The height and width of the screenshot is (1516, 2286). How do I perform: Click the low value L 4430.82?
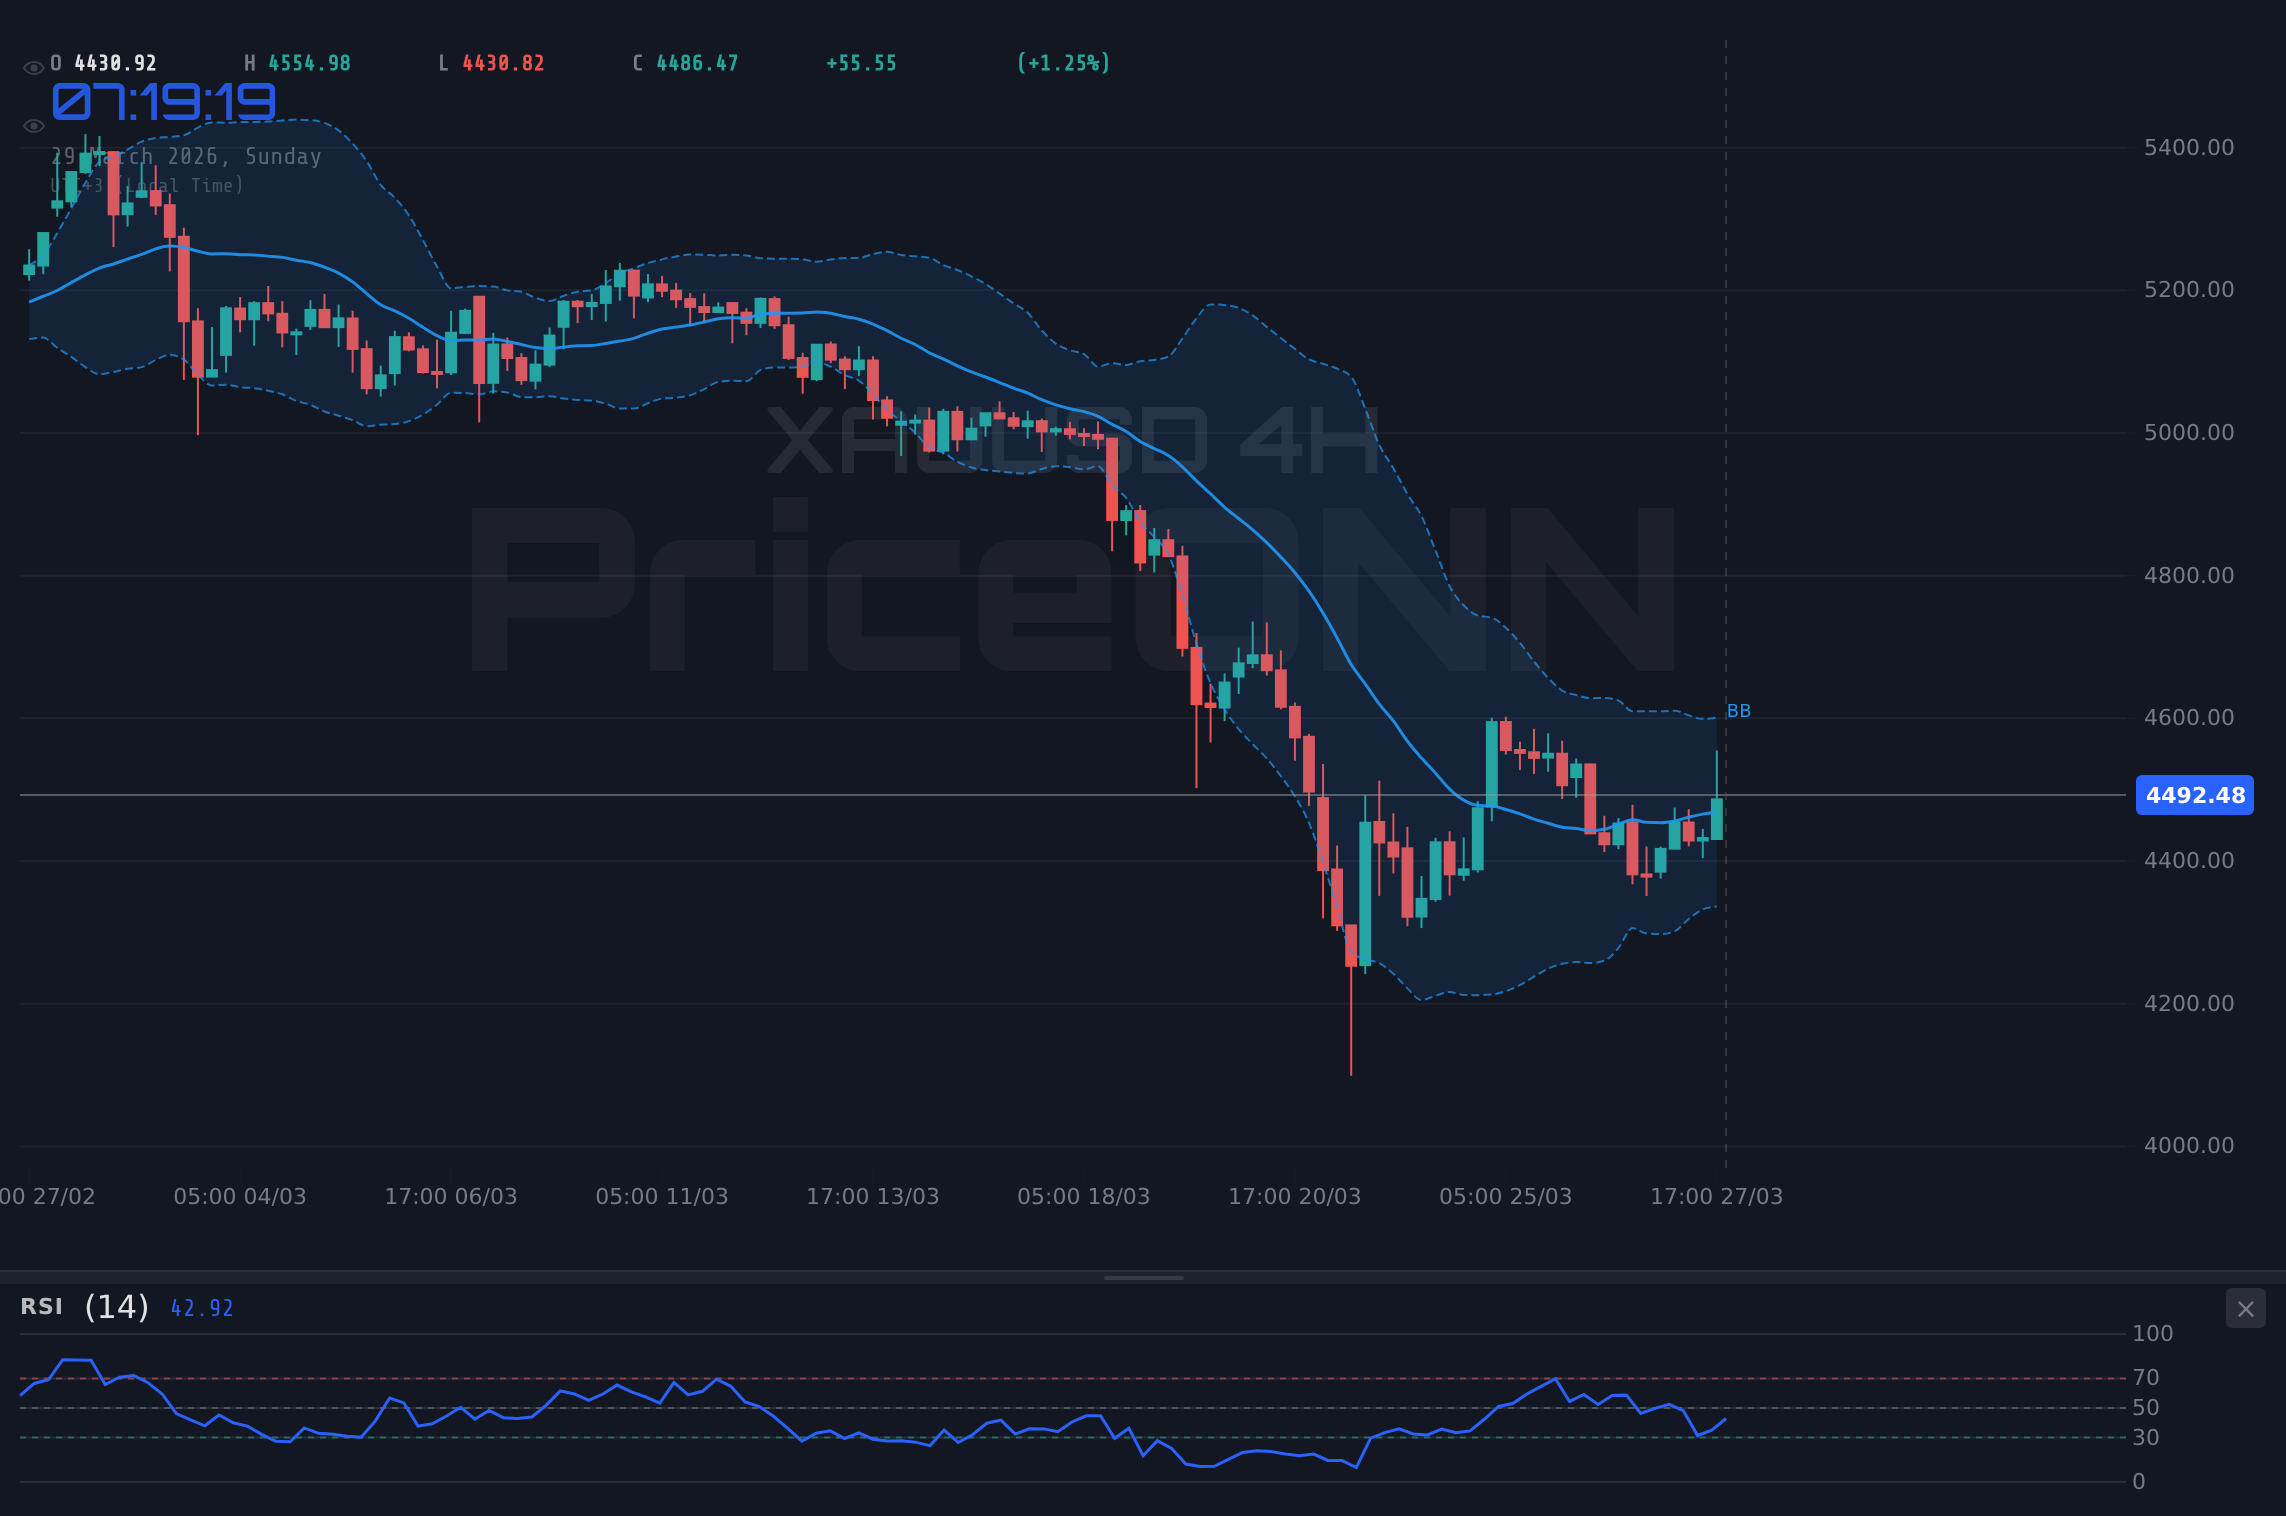click(491, 62)
